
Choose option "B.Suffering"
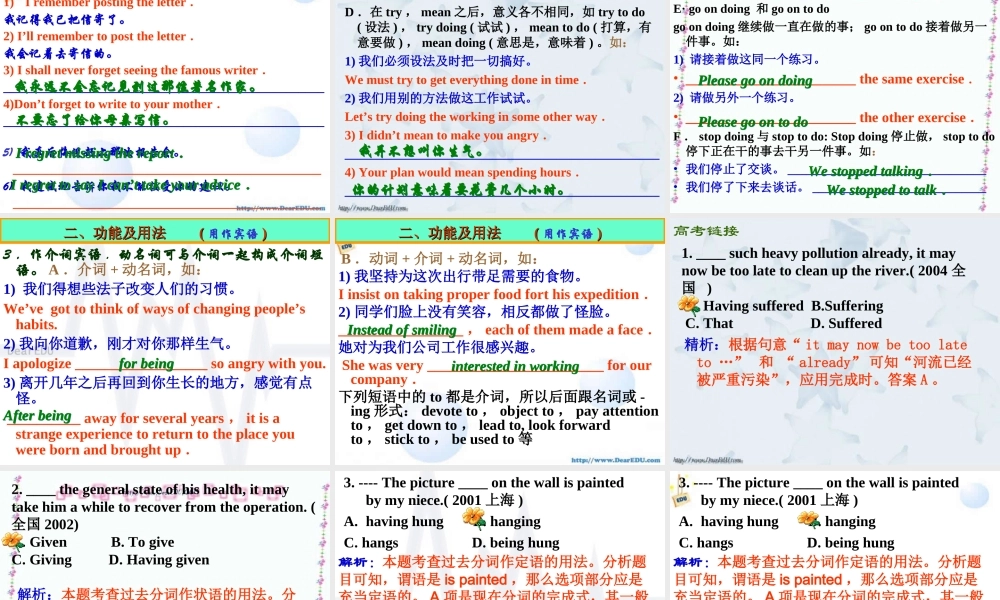(x=847, y=305)
